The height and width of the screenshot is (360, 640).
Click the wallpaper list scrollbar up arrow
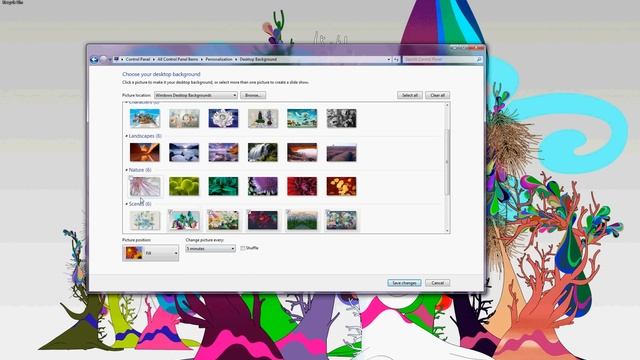pyautogui.click(x=447, y=105)
